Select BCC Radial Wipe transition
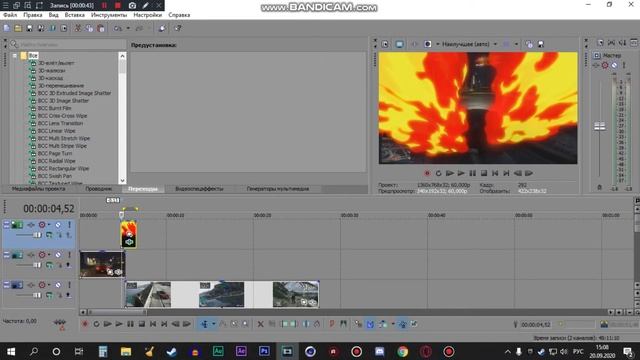Image resolution: width=640 pixels, height=360 pixels. coord(56,161)
